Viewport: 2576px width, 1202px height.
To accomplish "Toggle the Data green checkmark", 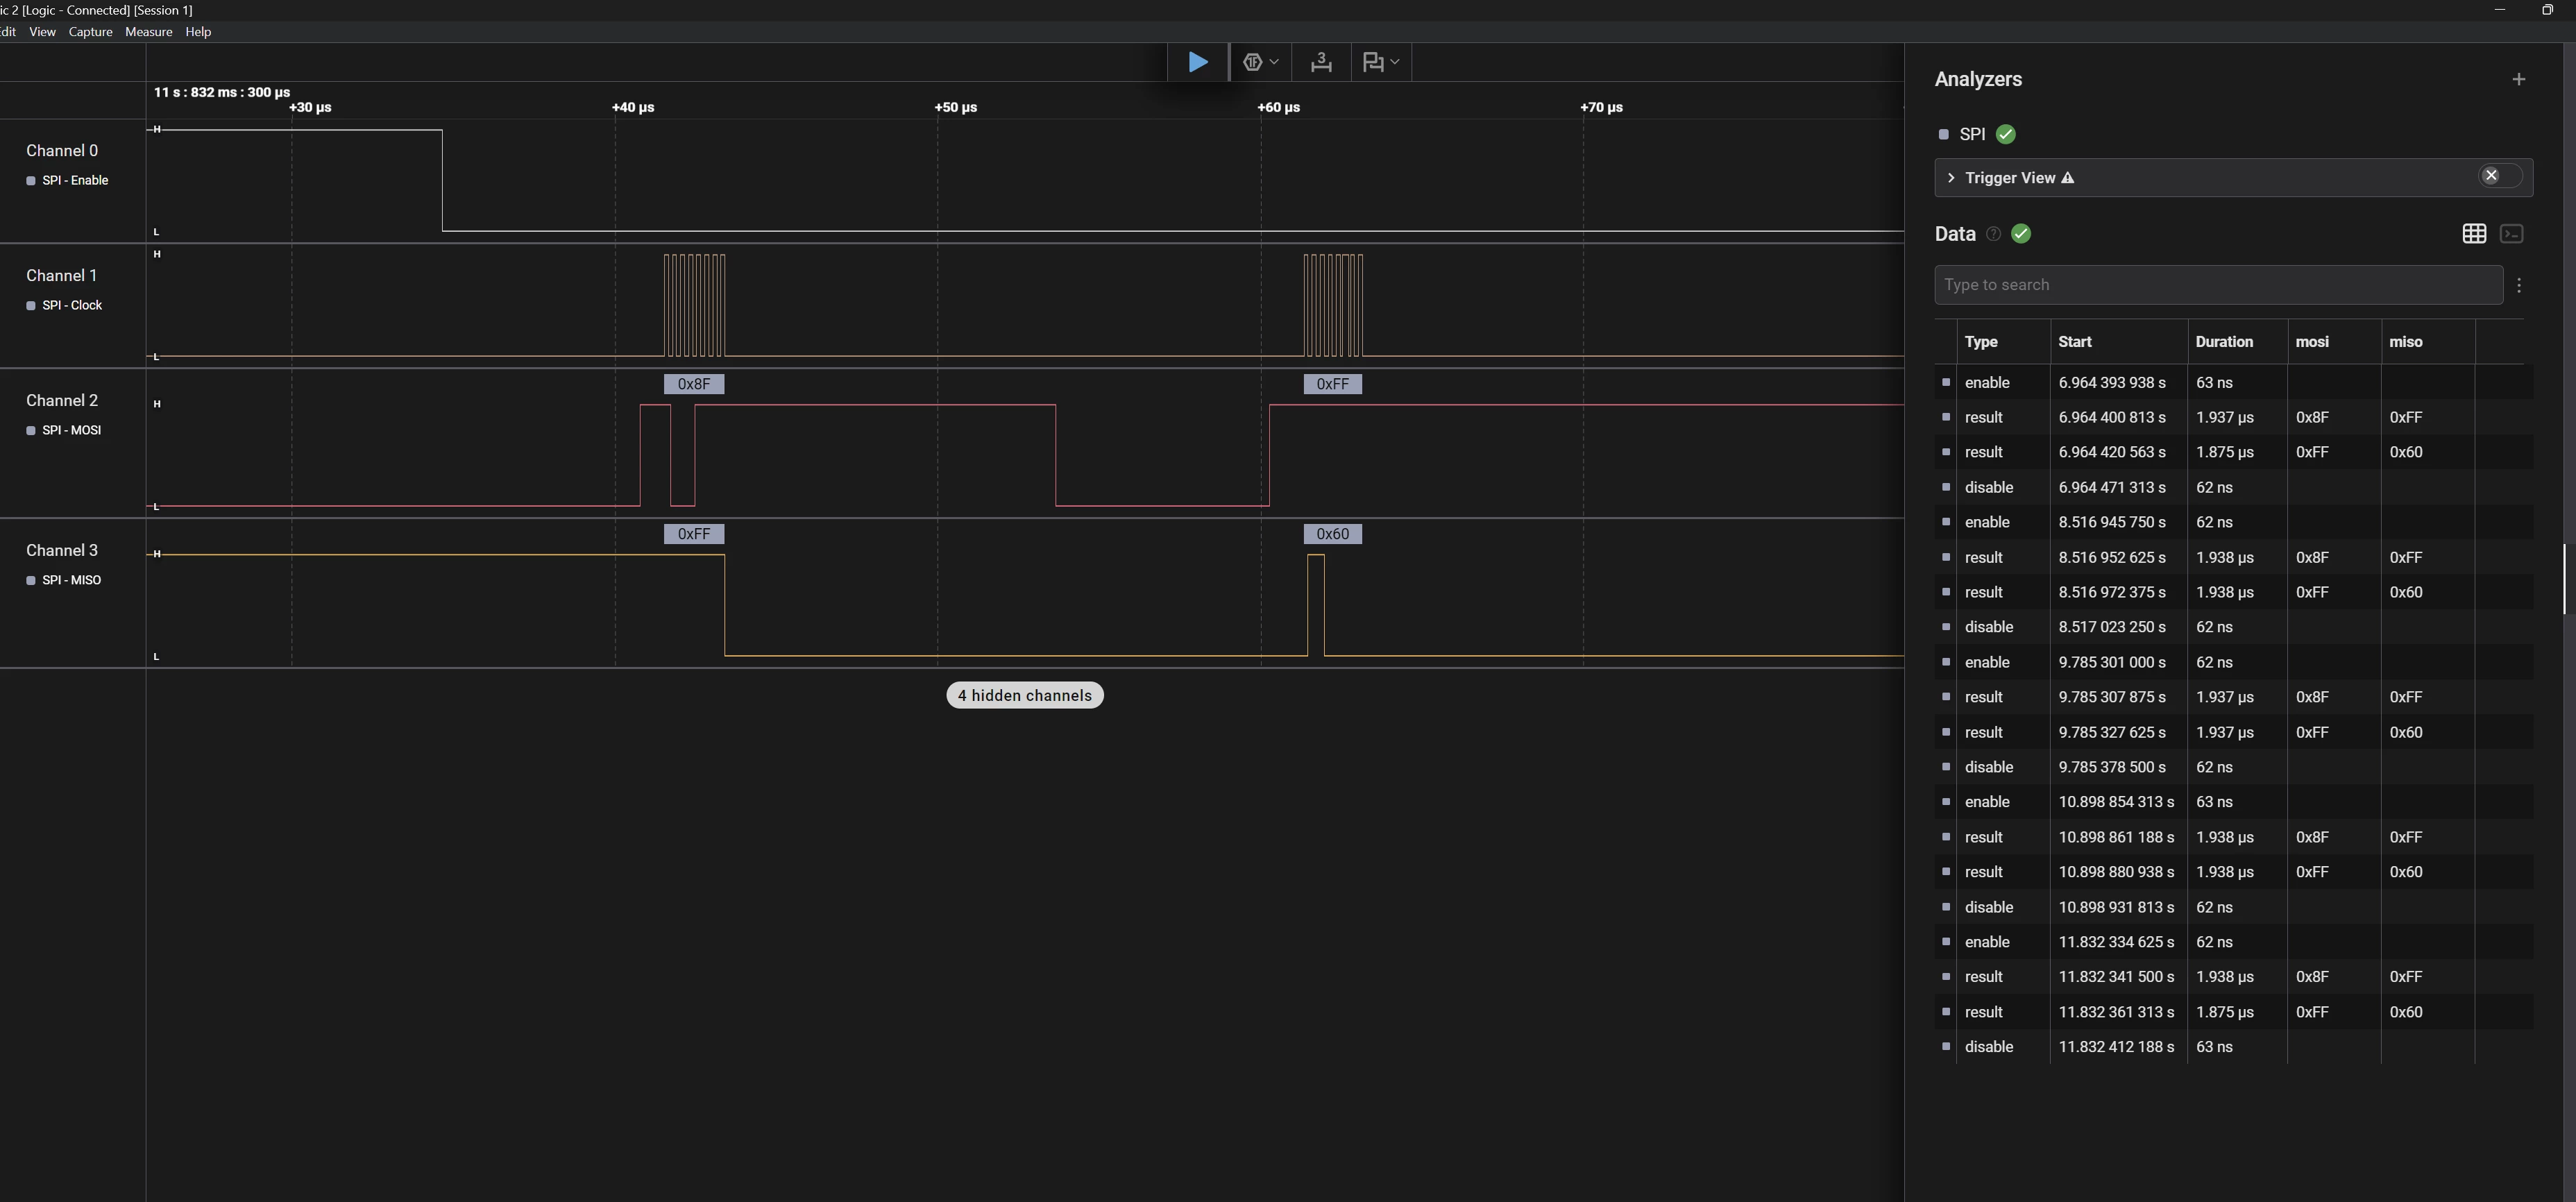I will (x=2021, y=234).
